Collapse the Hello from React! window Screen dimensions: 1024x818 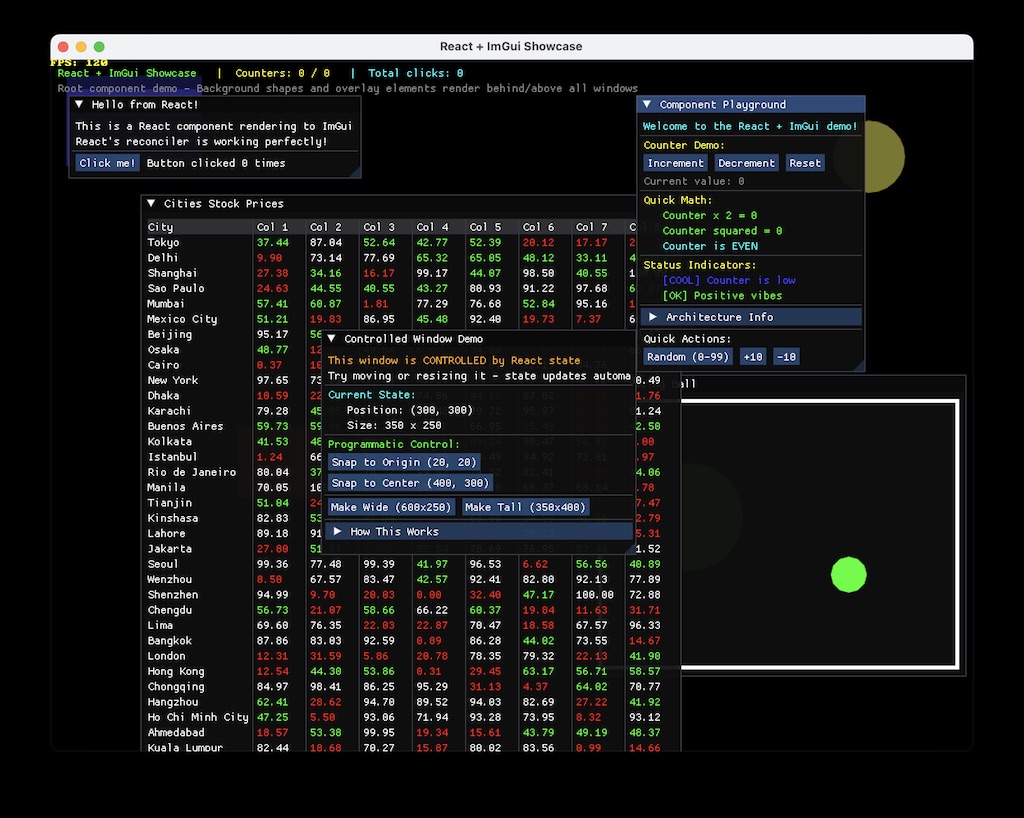pos(79,104)
